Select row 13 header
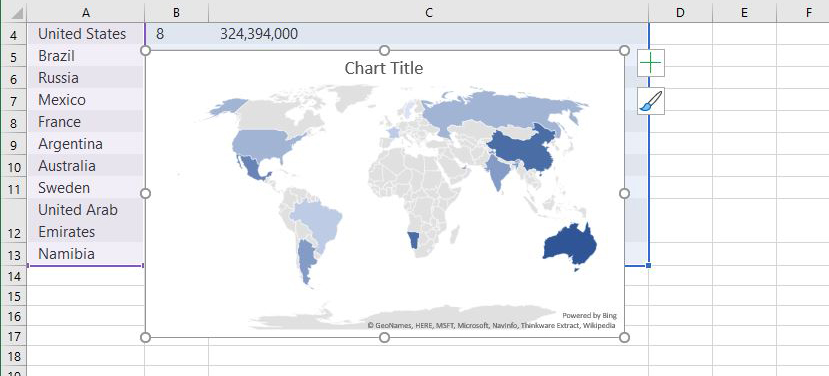Viewport: 829px width, 376px height. 14,254
